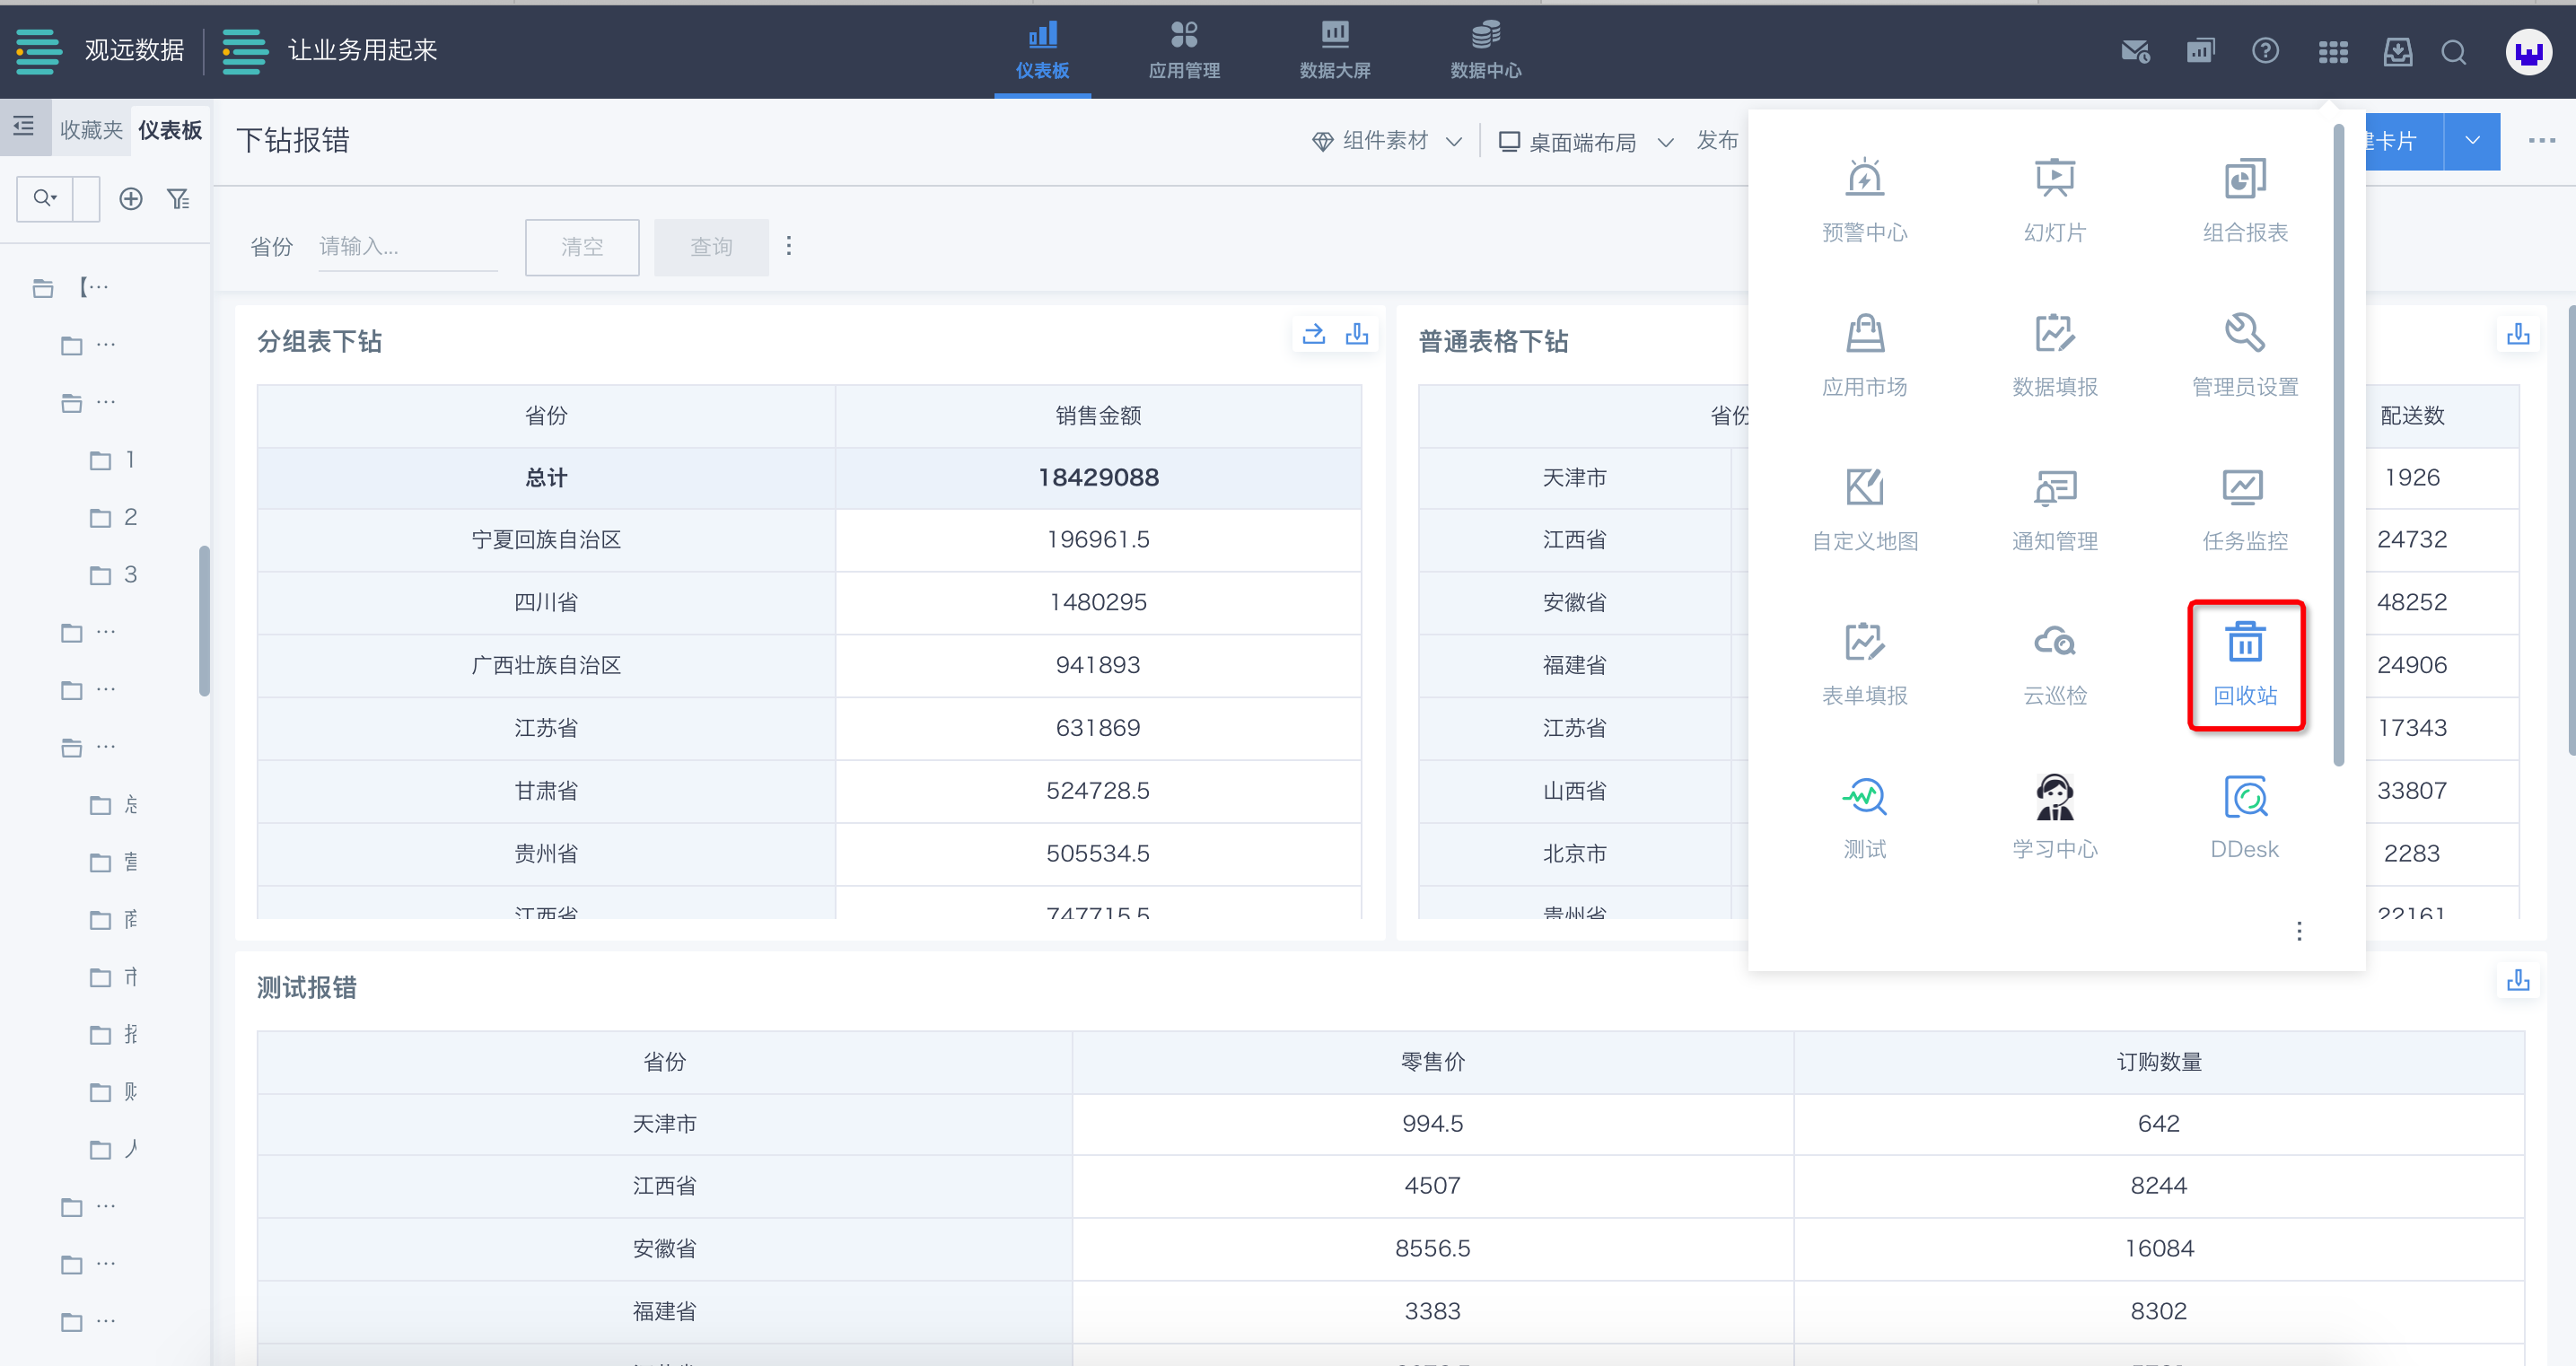Click the 配送数 column header
This screenshot has height=1366, width=2576.
pyautogui.click(x=2412, y=416)
